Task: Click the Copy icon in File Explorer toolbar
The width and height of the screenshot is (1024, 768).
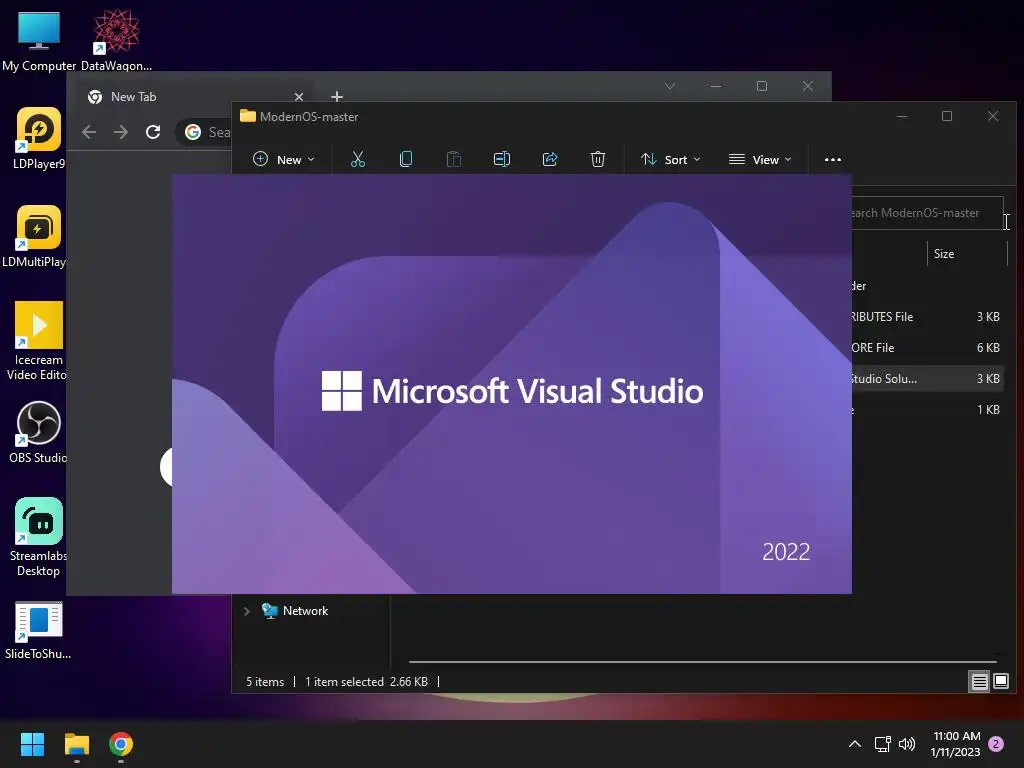Action: pos(406,159)
